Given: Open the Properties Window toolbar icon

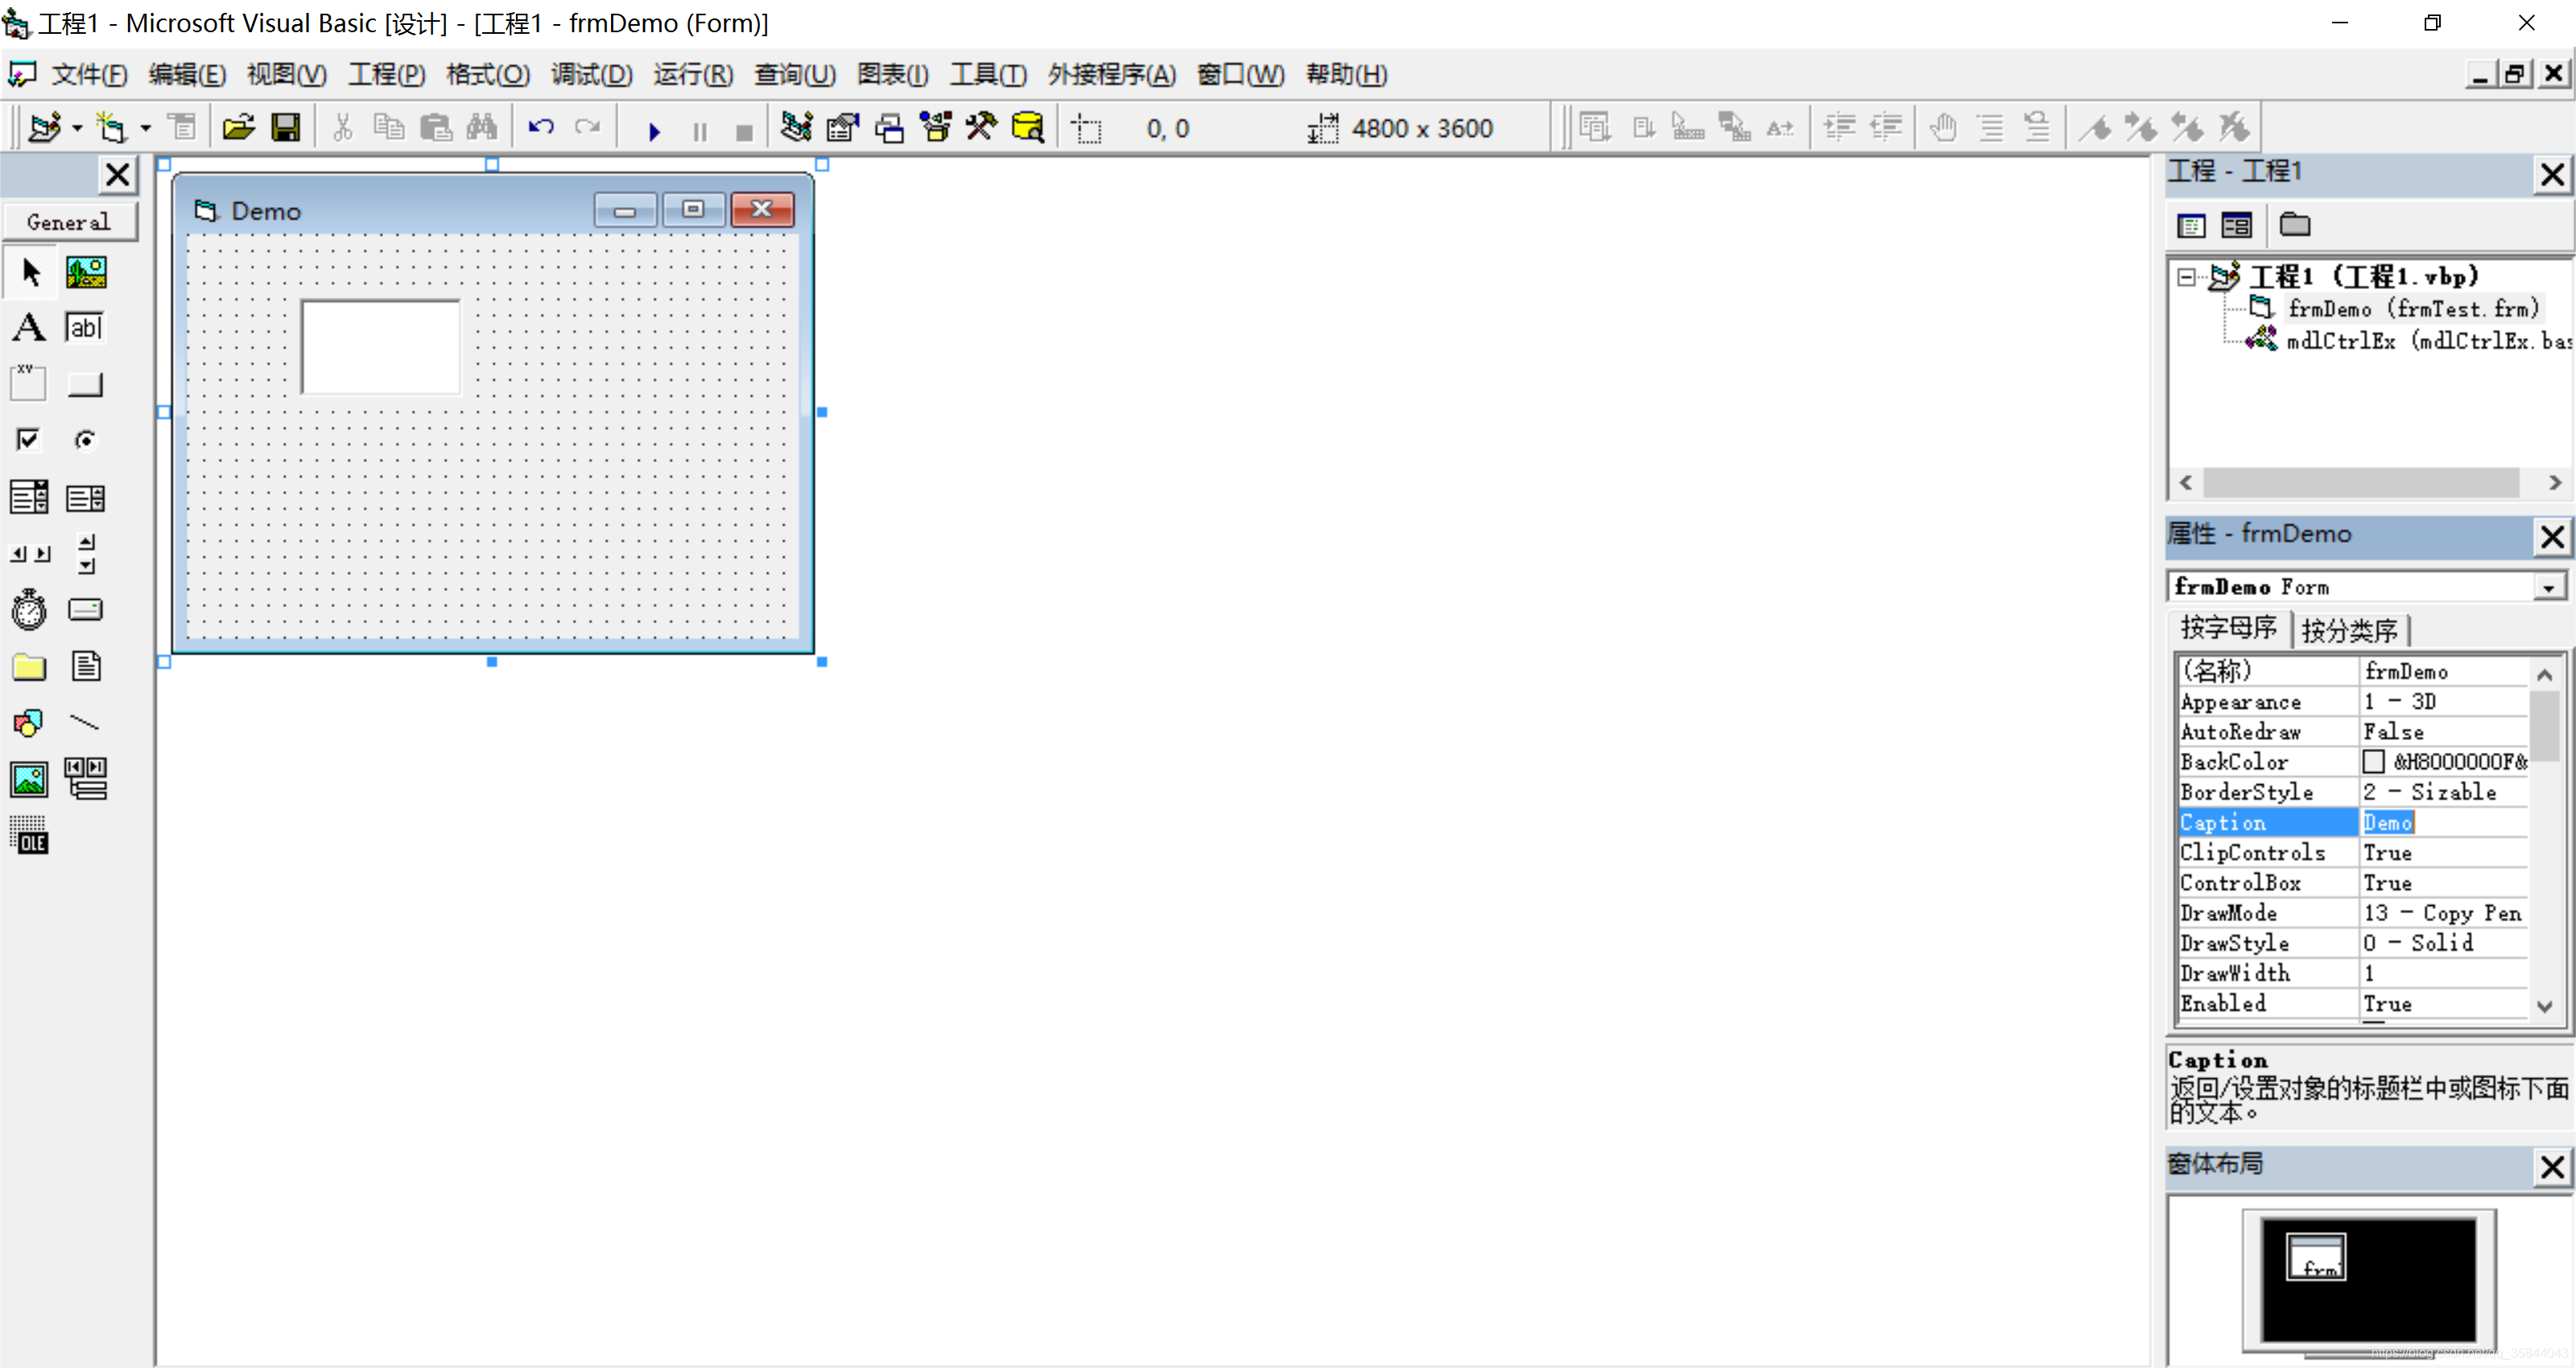Looking at the screenshot, I should click(843, 128).
